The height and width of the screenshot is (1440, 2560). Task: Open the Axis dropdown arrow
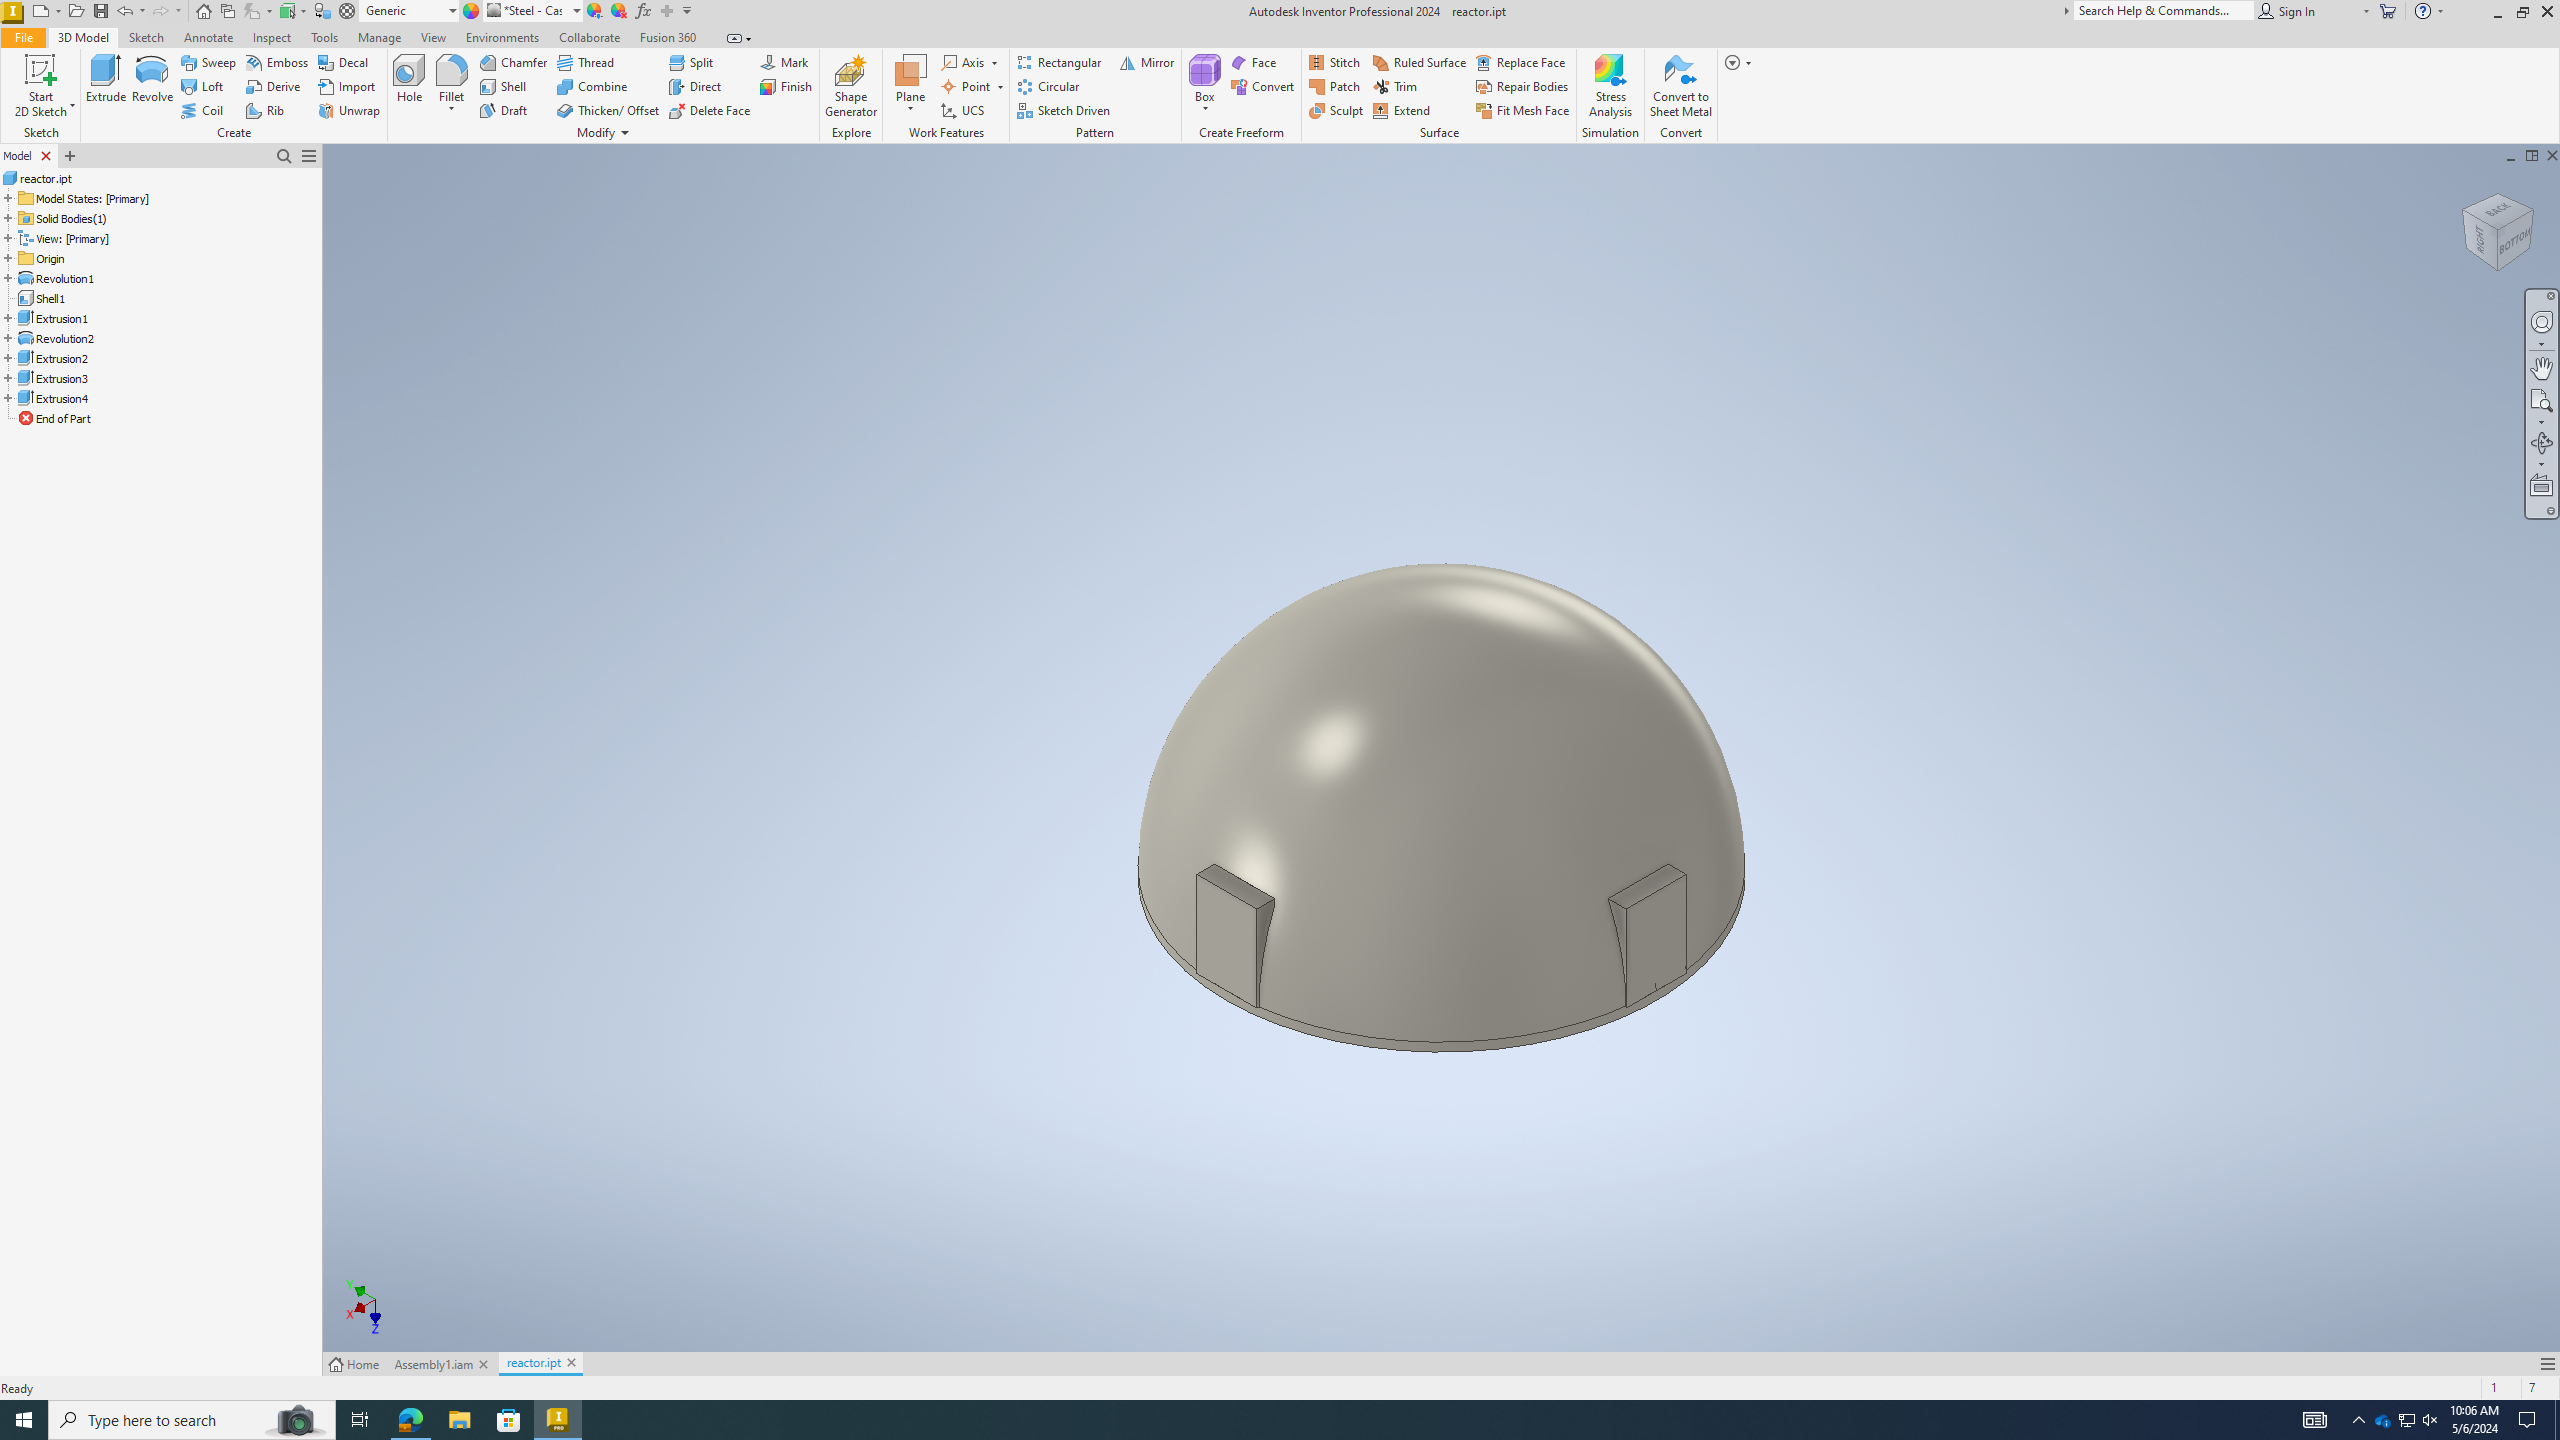995,63
